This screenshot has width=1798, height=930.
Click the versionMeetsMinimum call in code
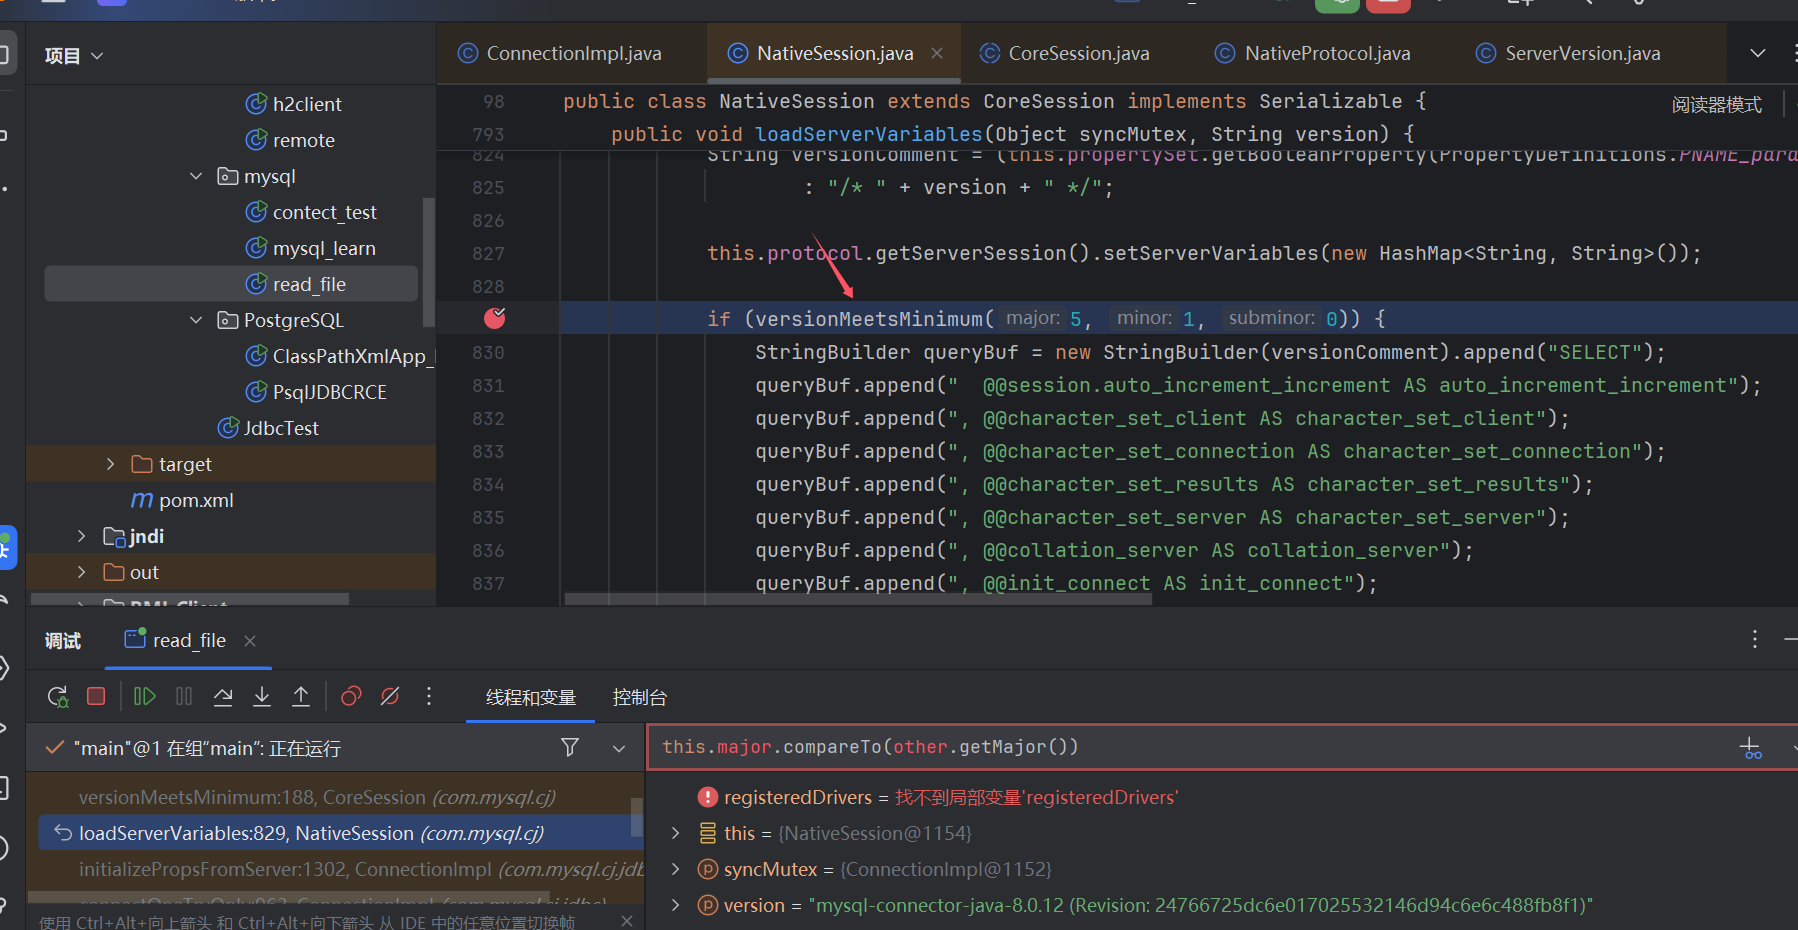click(869, 319)
